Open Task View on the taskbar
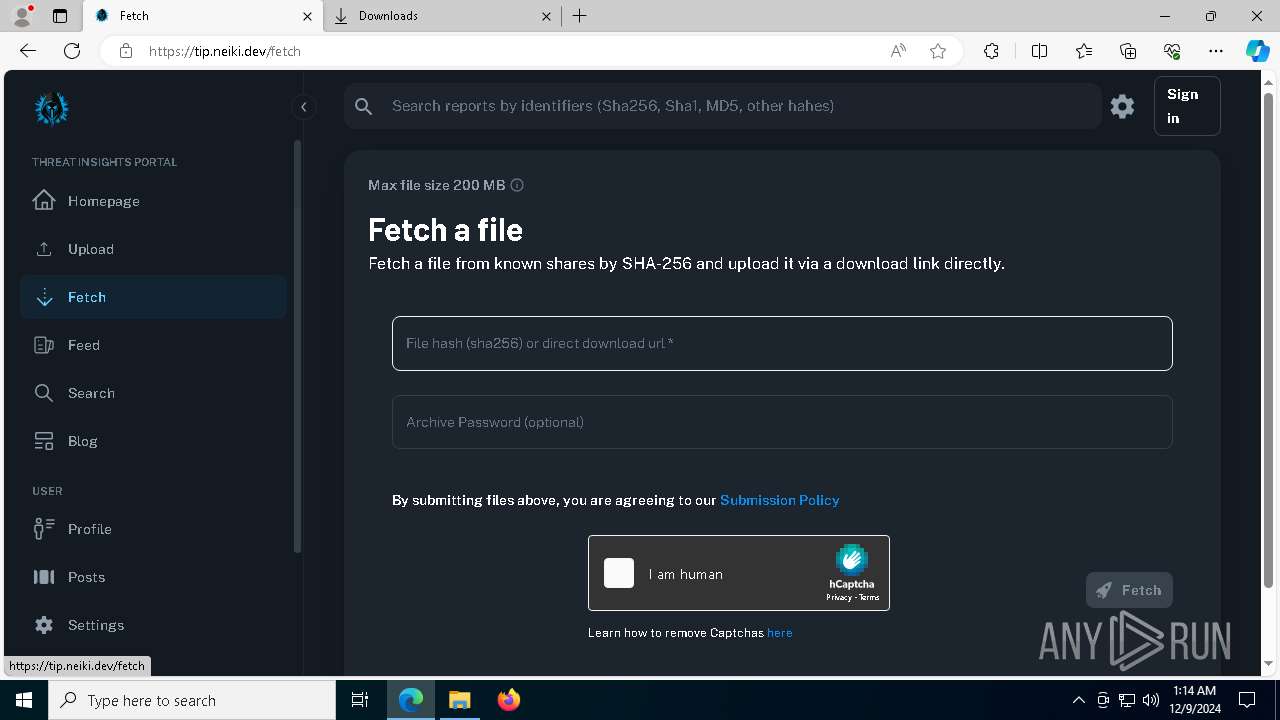This screenshot has width=1280, height=720. 360,700
